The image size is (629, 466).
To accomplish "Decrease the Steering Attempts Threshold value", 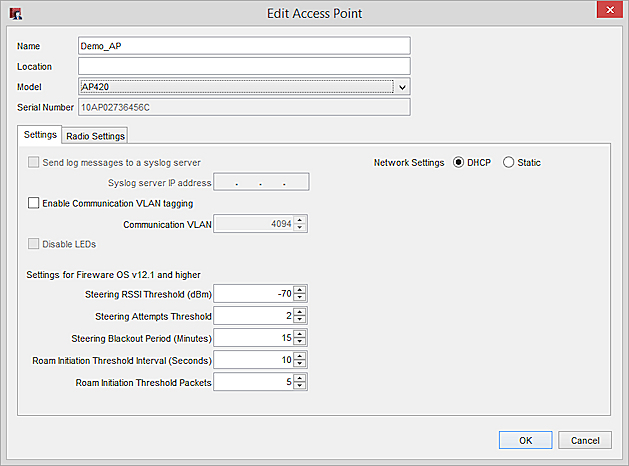I will tap(300, 320).
